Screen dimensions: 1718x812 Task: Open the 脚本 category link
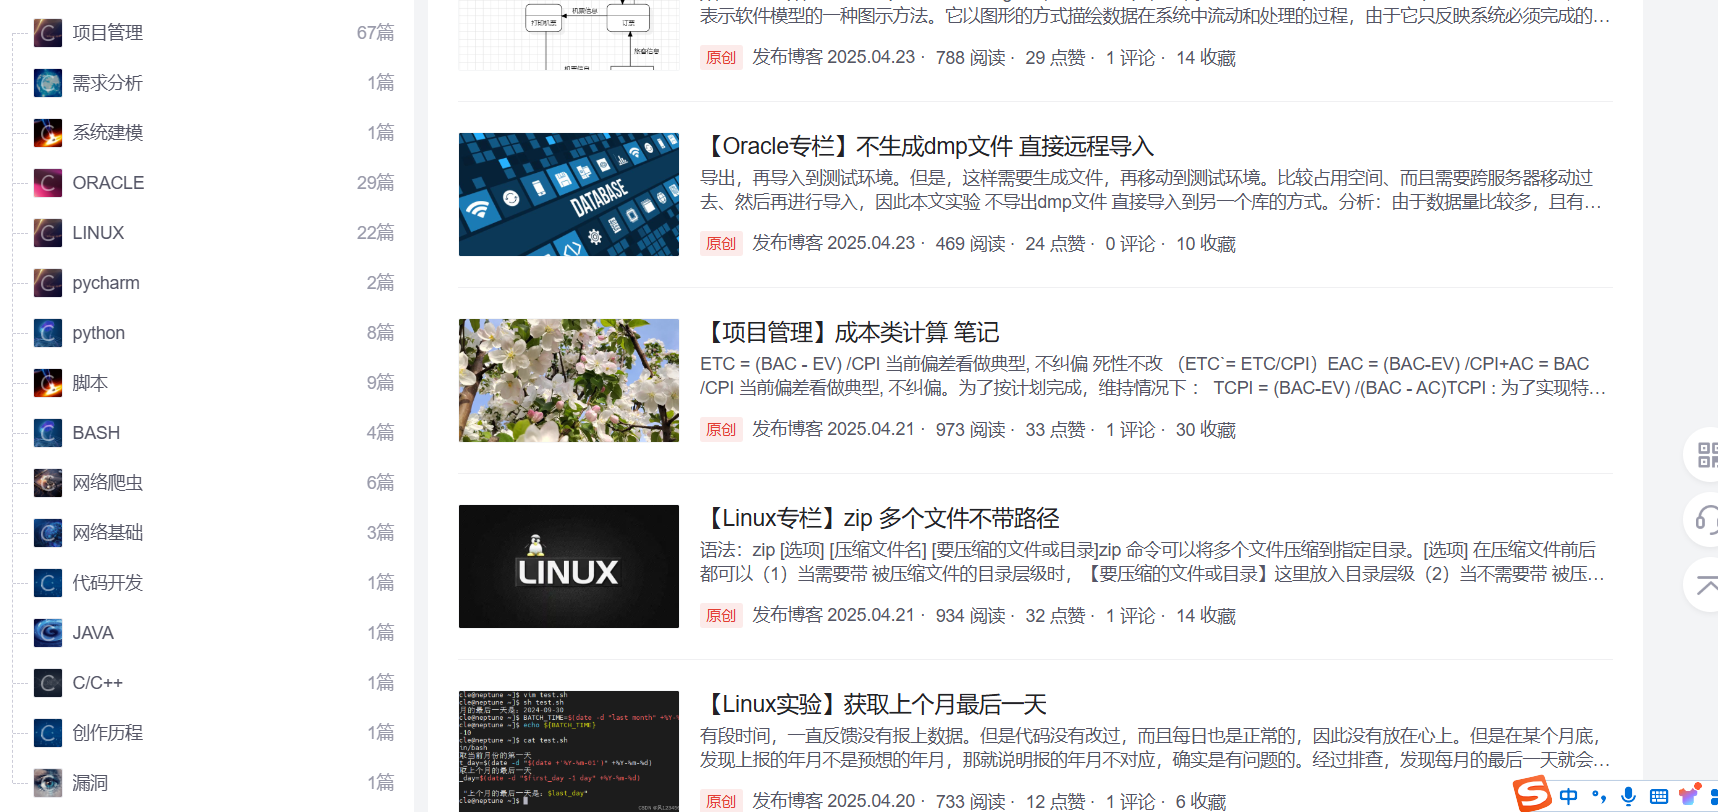click(90, 383)
